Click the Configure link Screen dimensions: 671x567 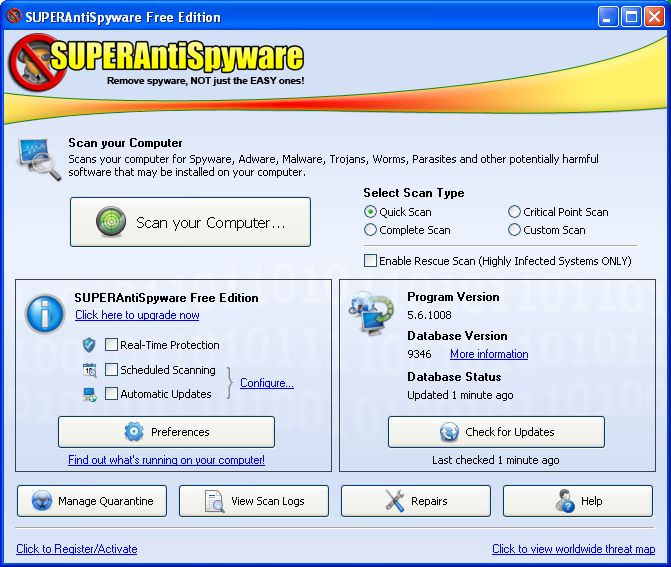coord(266,383)
